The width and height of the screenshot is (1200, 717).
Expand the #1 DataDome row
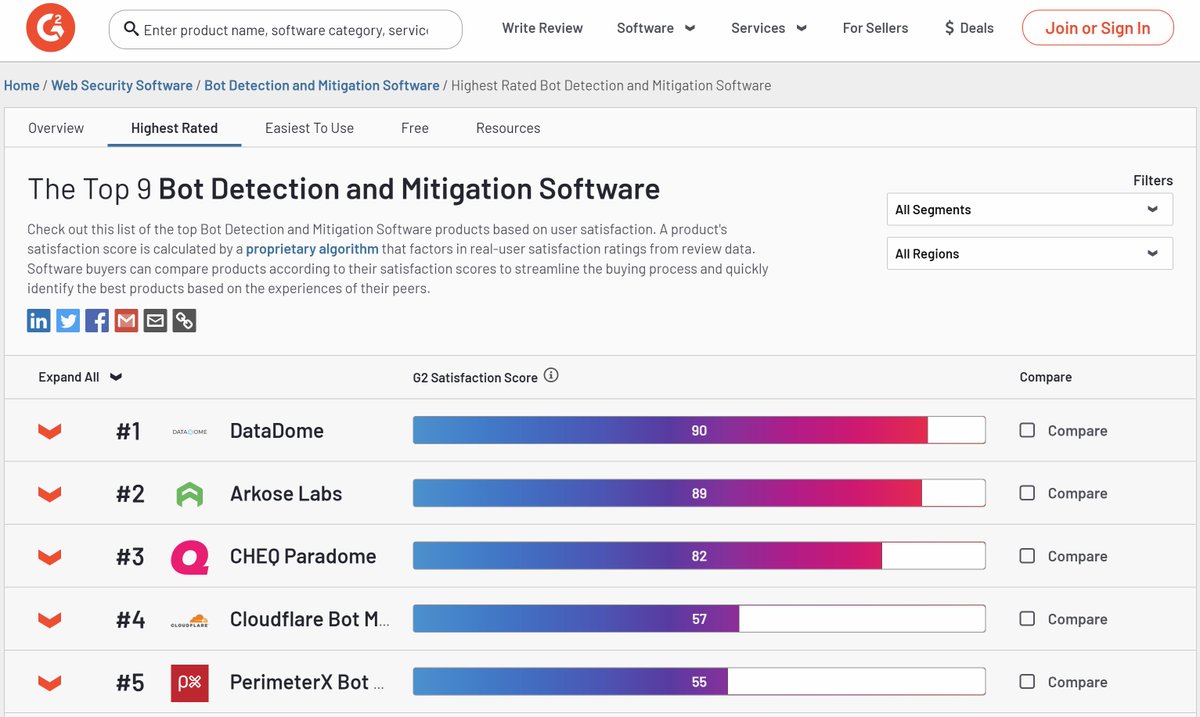click(x=49, y=431)
